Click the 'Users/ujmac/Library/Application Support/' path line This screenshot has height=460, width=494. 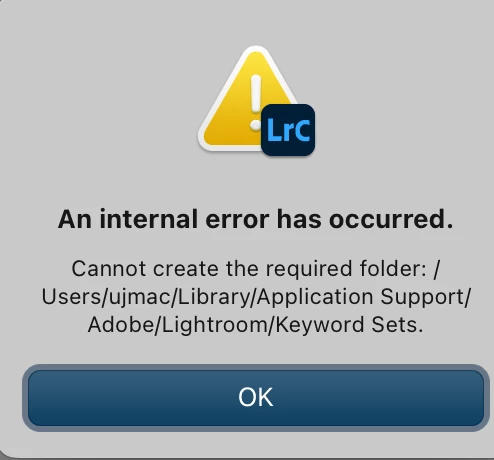pos(256,297)
